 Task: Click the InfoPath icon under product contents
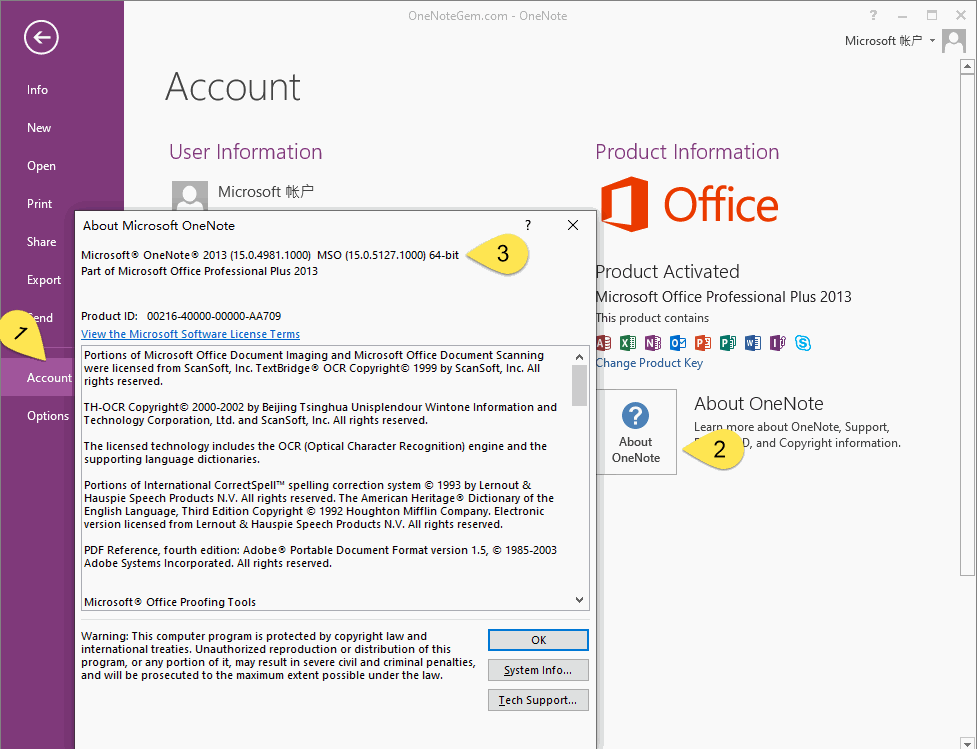pyautogui.click(x=778, y=343)
